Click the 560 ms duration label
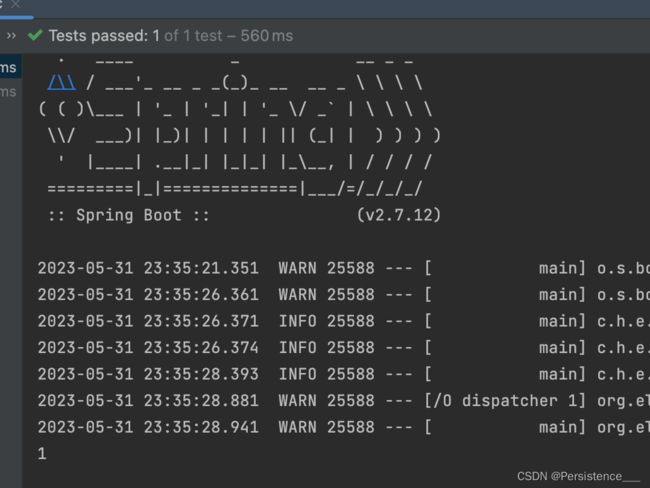This screenshot has width=650, height=488. 267,36
